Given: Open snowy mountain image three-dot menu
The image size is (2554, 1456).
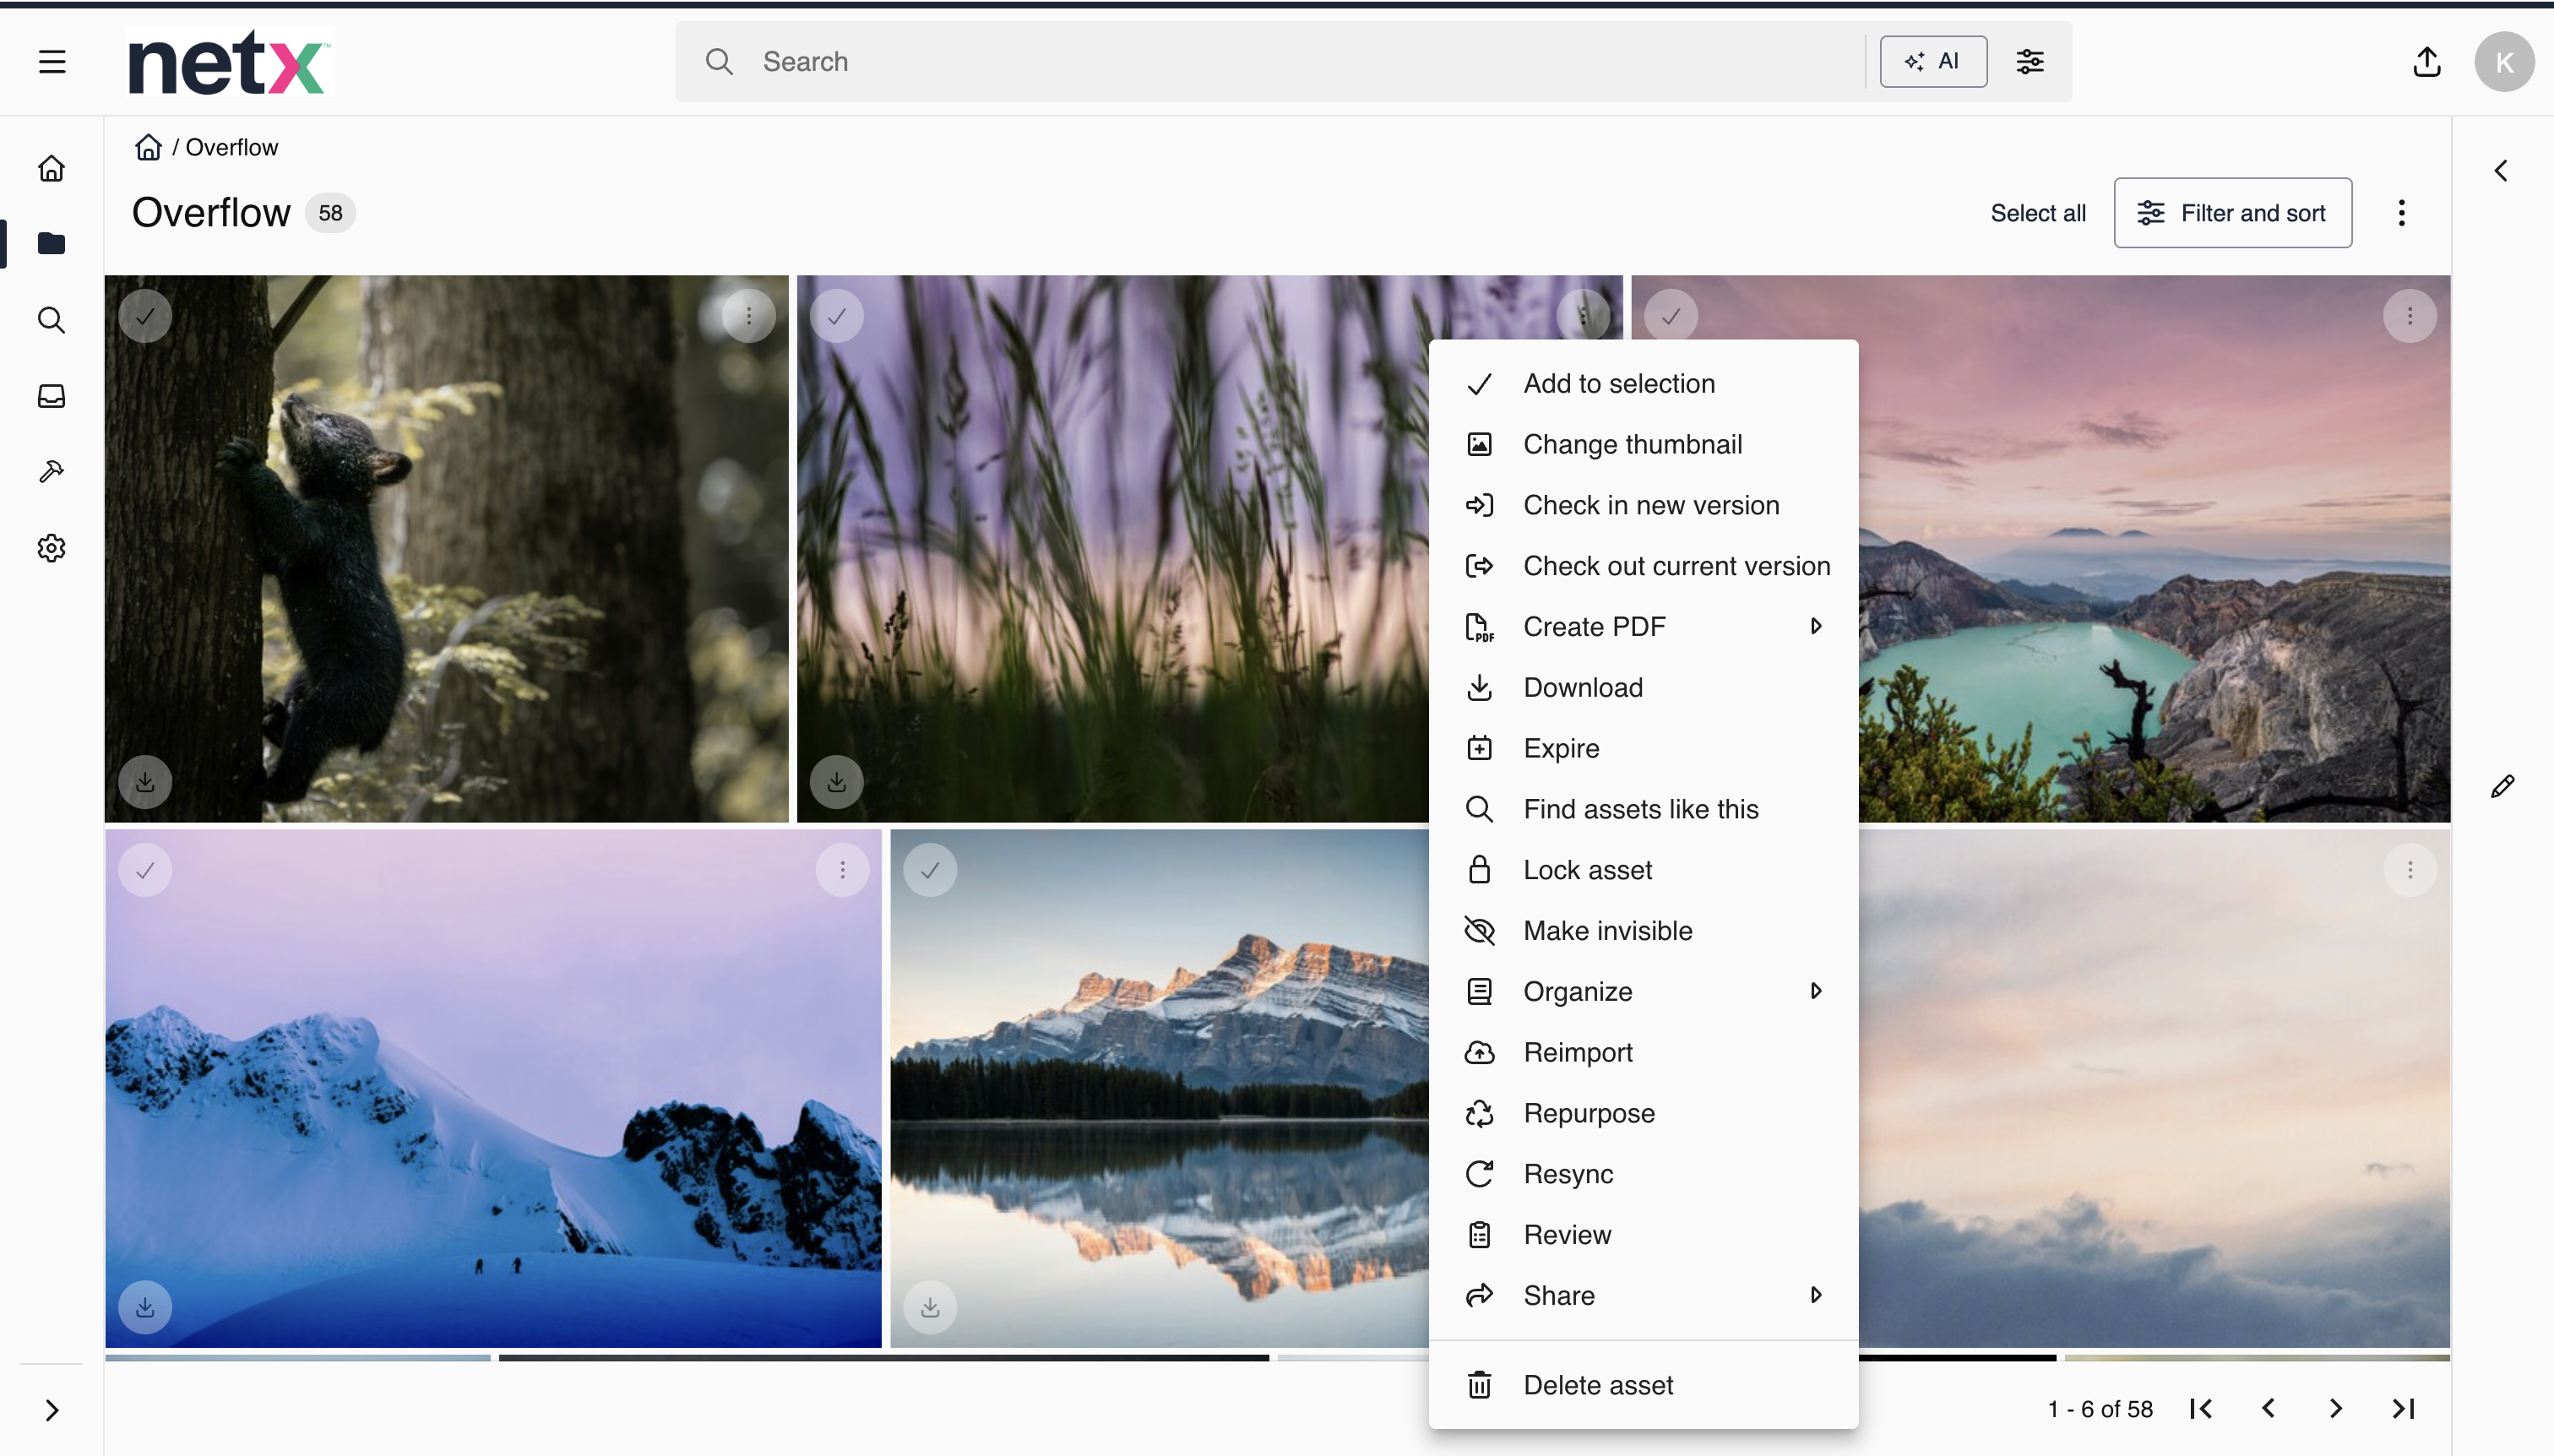Looking at the screenshot, I should [x=843, y=870].
